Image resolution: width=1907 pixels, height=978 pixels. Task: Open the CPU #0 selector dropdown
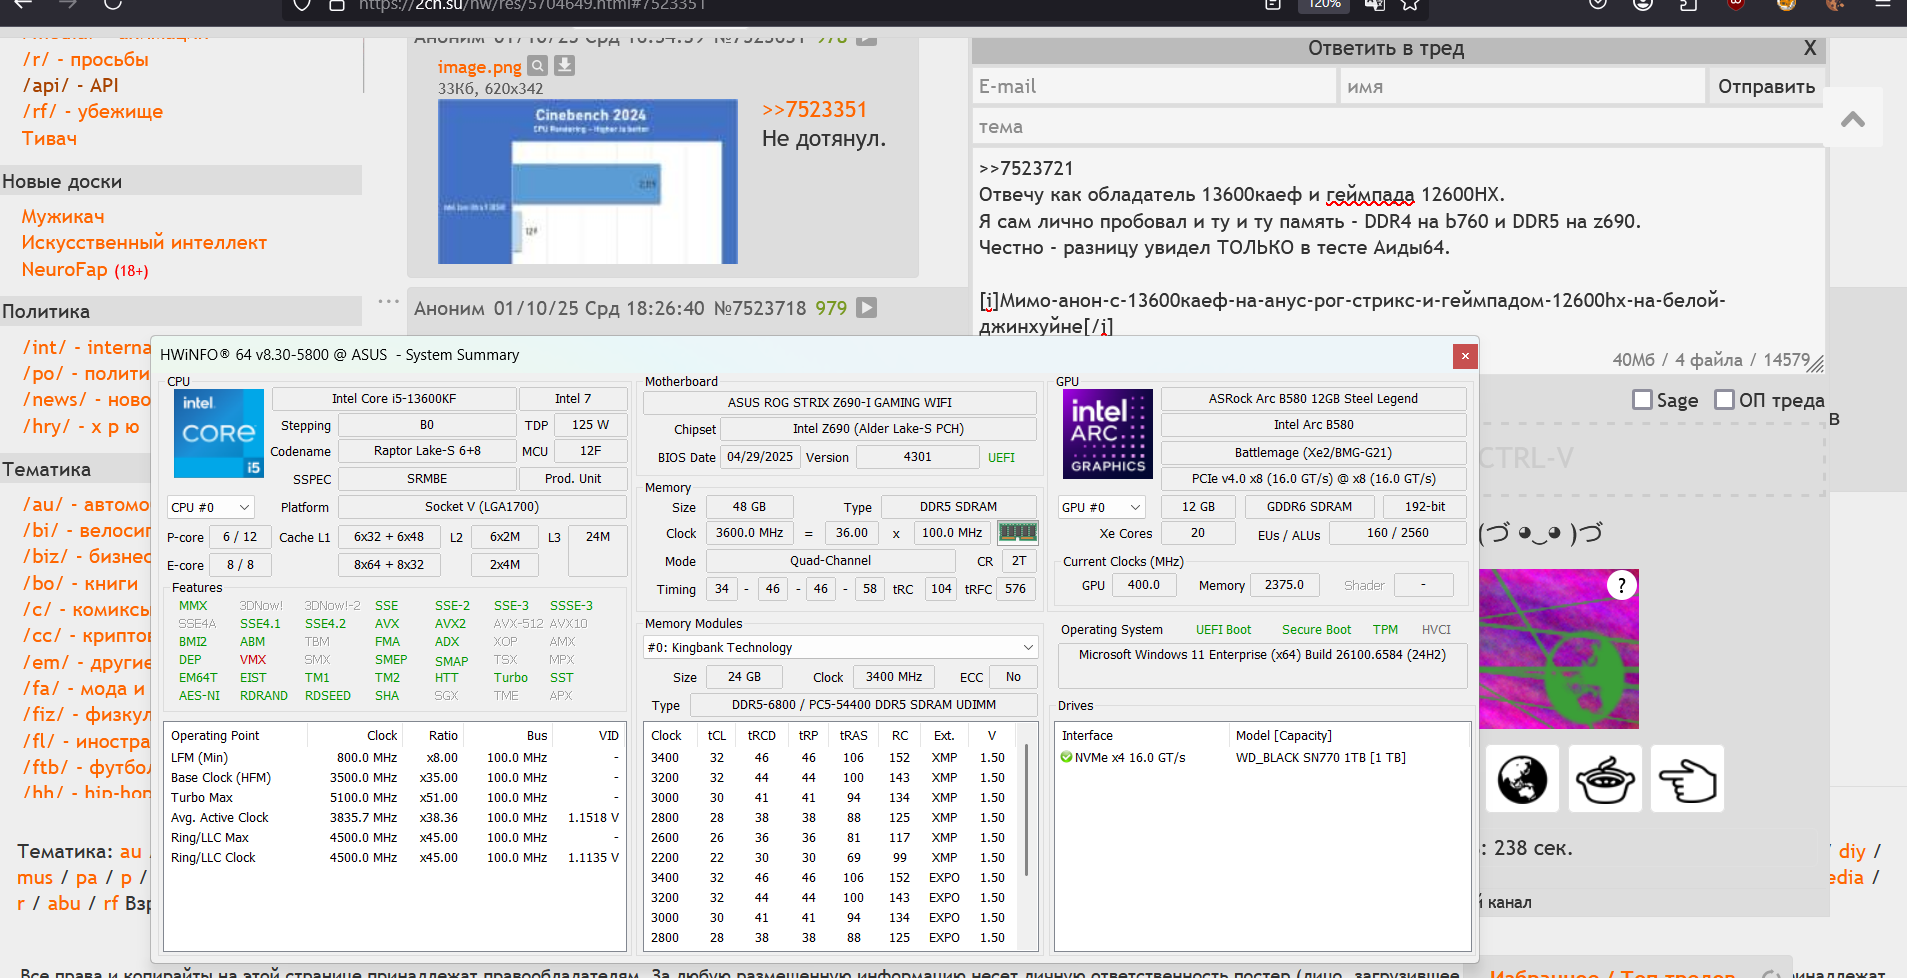pos(210,507)
